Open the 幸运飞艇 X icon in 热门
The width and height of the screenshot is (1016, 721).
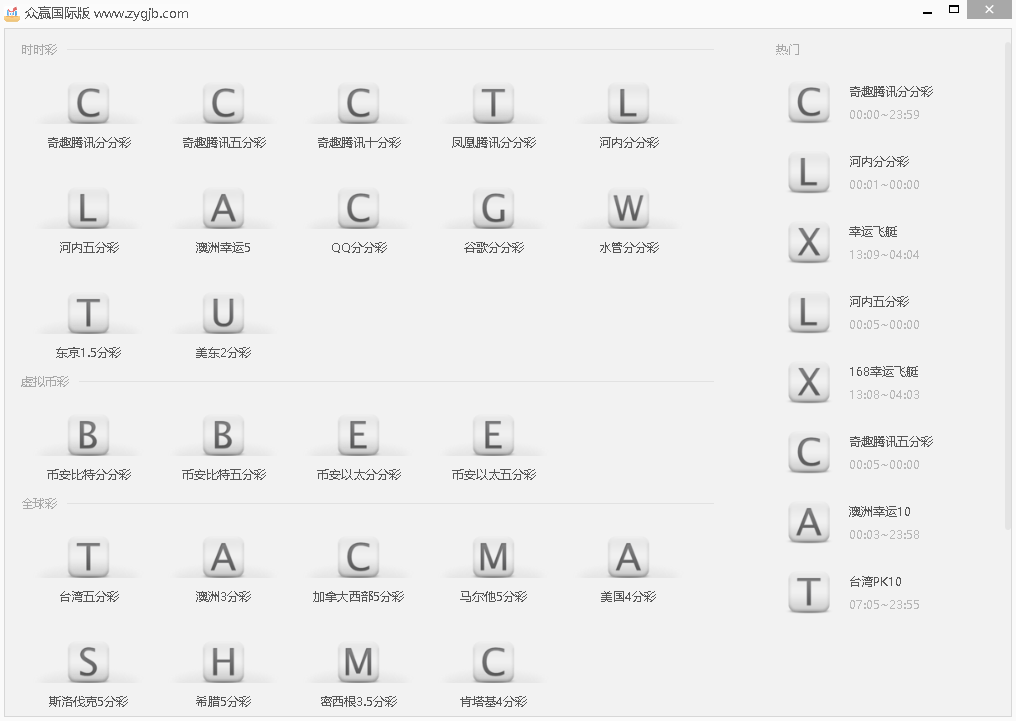[809, 243]
